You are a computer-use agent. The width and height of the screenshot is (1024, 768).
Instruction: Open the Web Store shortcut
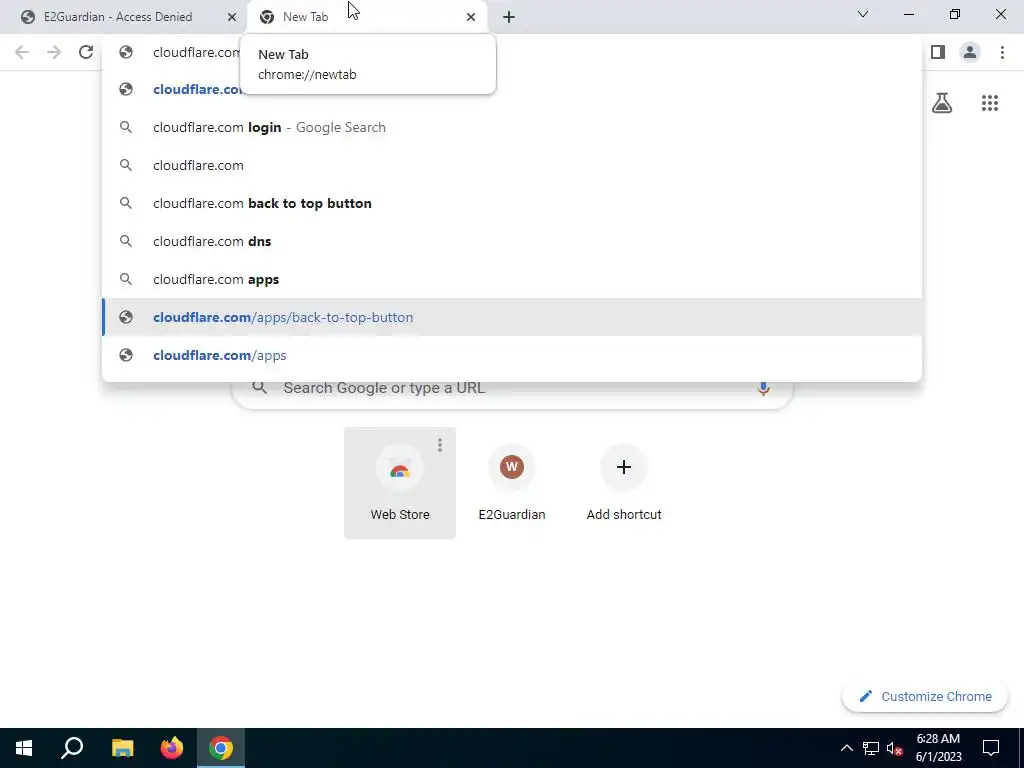click(x=400, y=483)
